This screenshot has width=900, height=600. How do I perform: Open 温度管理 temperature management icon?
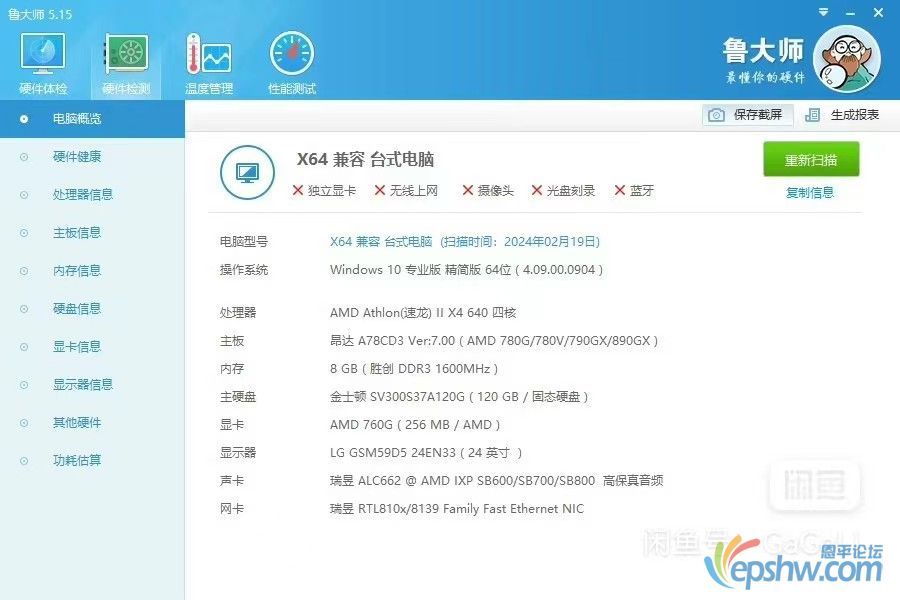[x=209, y=63]
